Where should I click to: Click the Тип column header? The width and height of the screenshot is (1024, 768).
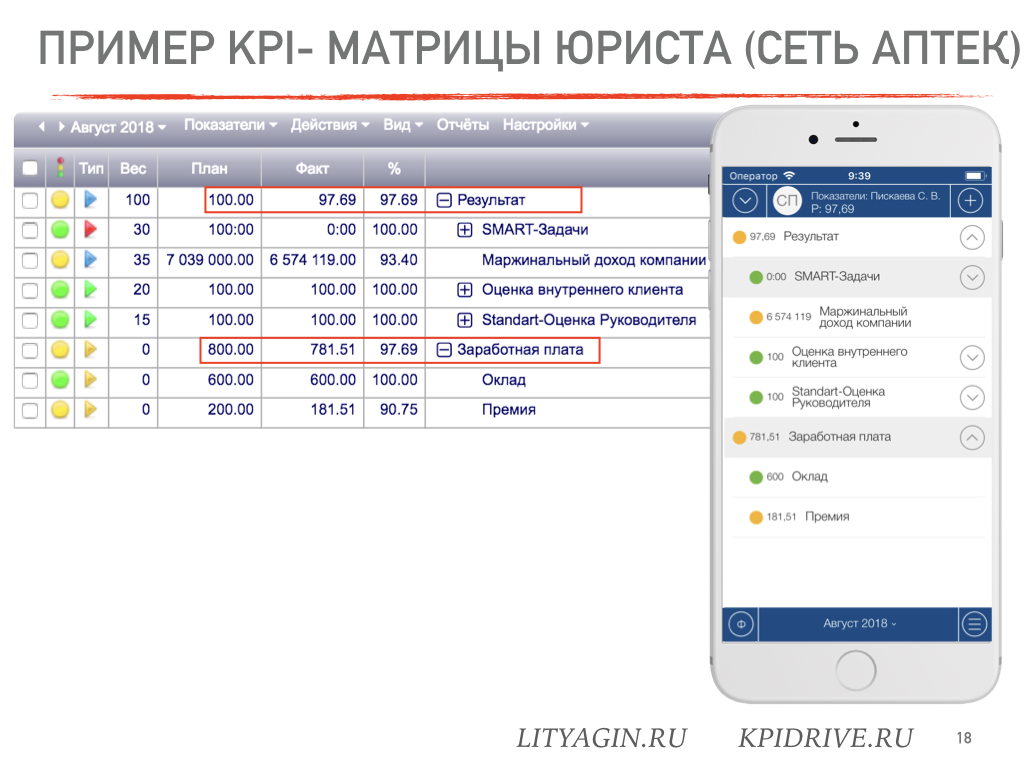click(x=91, y=168)
